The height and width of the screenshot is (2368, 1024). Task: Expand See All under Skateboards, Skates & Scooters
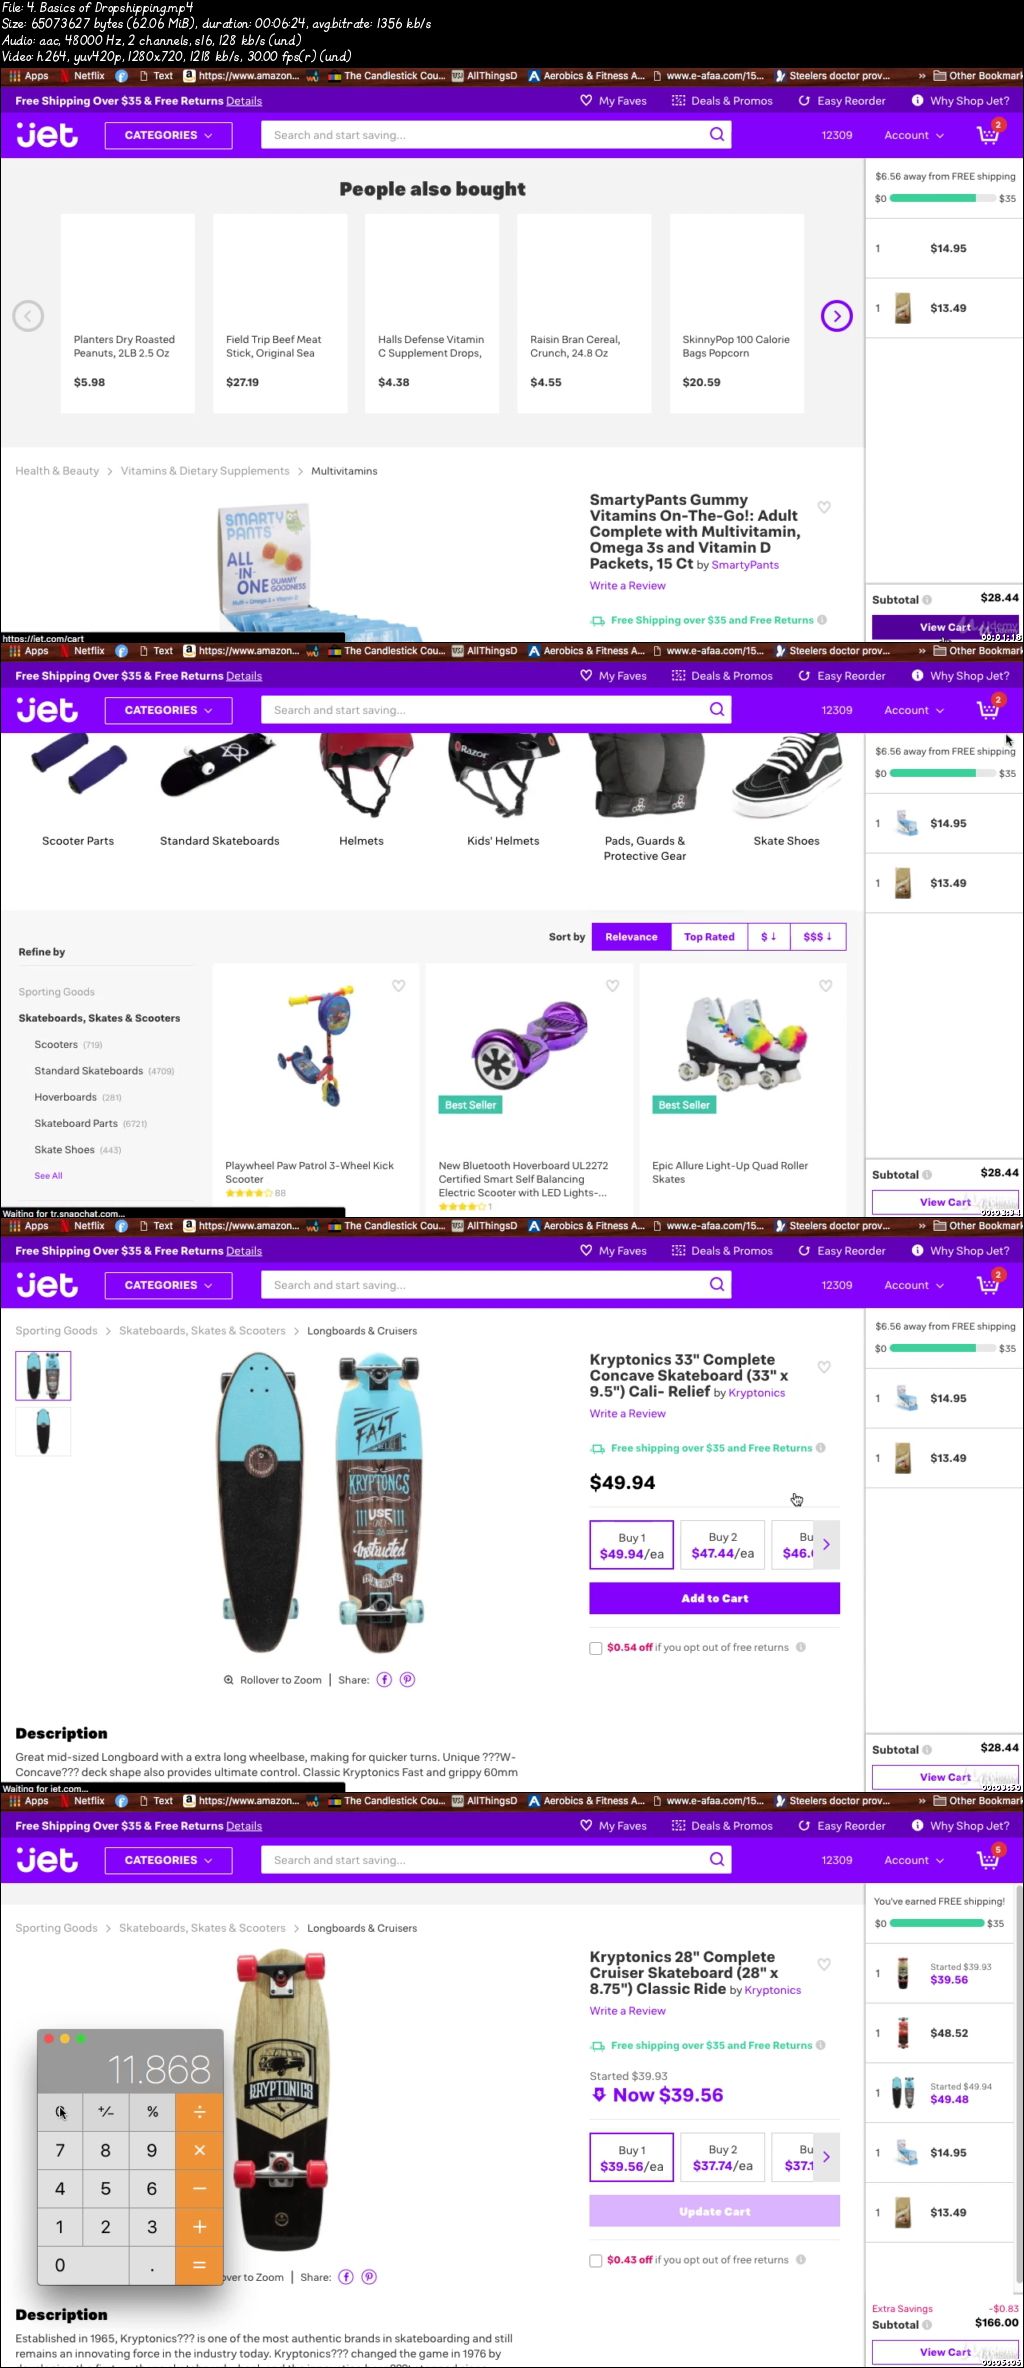click(48, 1176)
